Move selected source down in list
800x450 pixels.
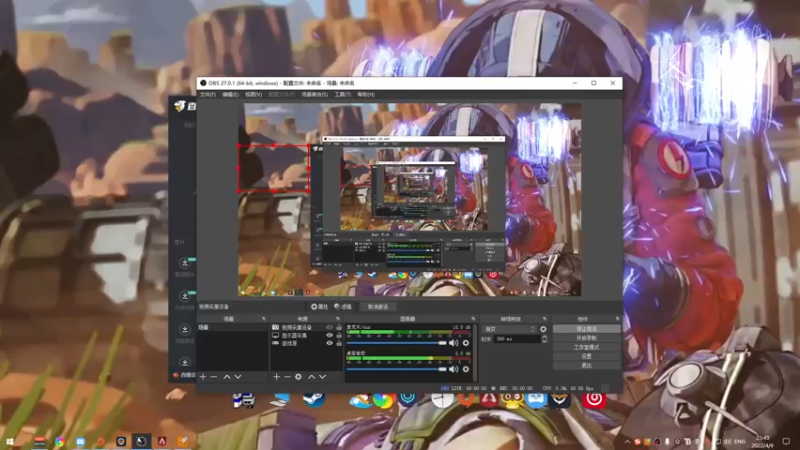322,377
